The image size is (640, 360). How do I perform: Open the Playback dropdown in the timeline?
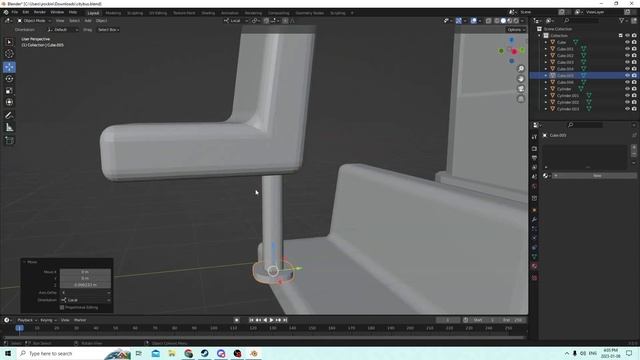tap(27, 320)
